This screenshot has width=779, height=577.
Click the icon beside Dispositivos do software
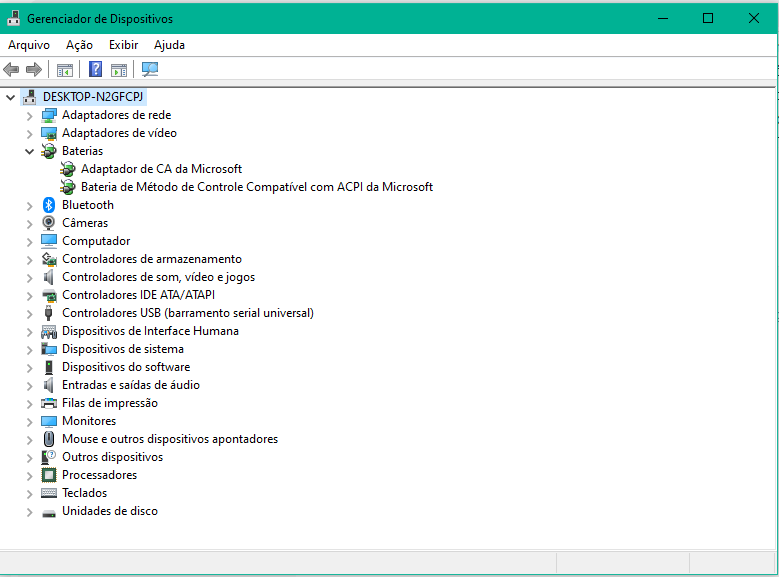[49, 367]
